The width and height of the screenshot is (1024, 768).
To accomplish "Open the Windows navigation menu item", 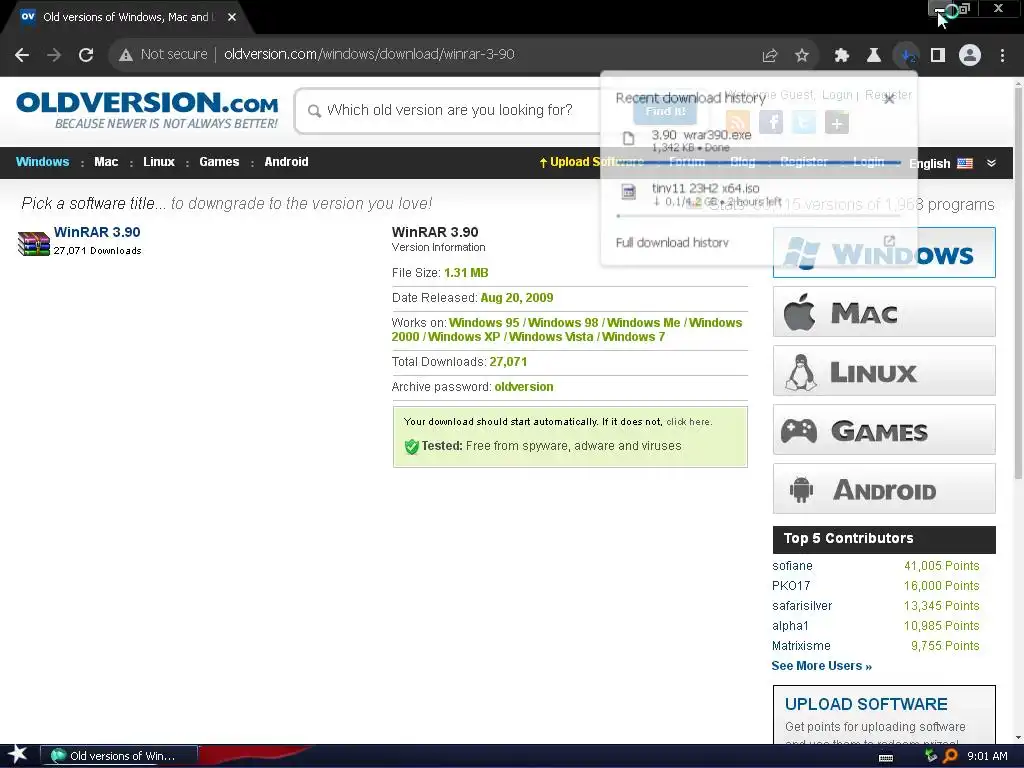I will pyautogui.click(x=42, y=162).
